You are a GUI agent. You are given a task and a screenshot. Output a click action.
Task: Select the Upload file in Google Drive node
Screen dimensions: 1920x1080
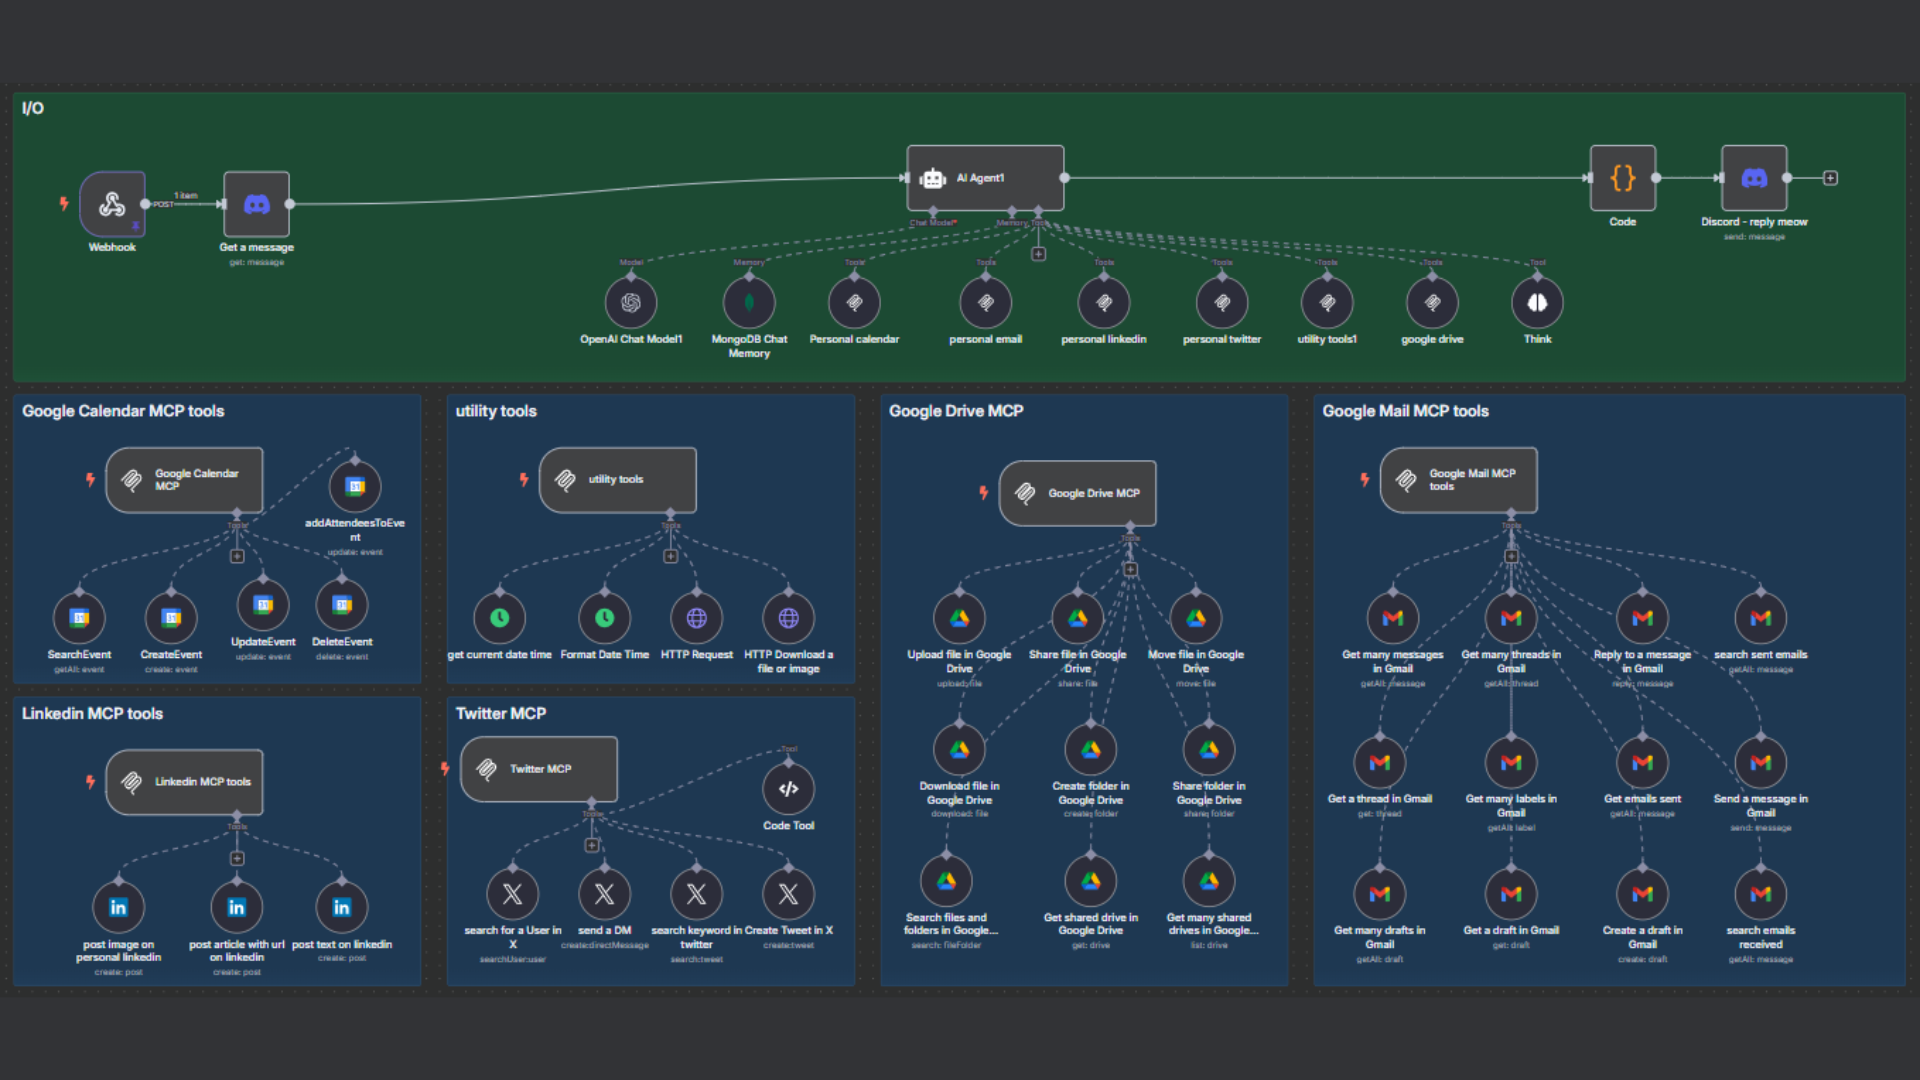coord(959,618)
